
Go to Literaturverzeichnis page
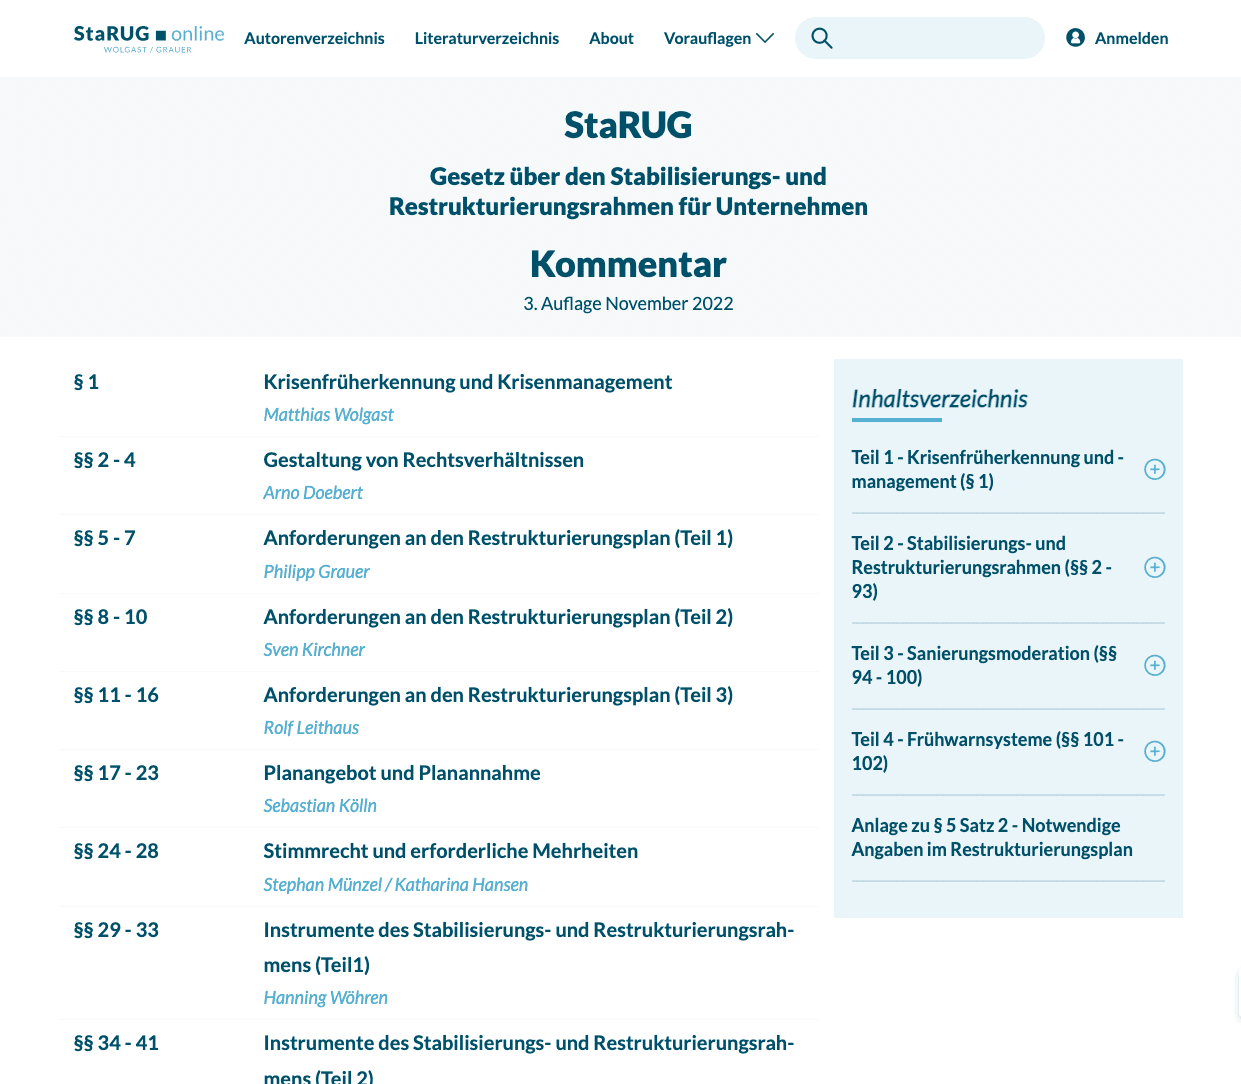pyautogui.click(x=486, y=38)
